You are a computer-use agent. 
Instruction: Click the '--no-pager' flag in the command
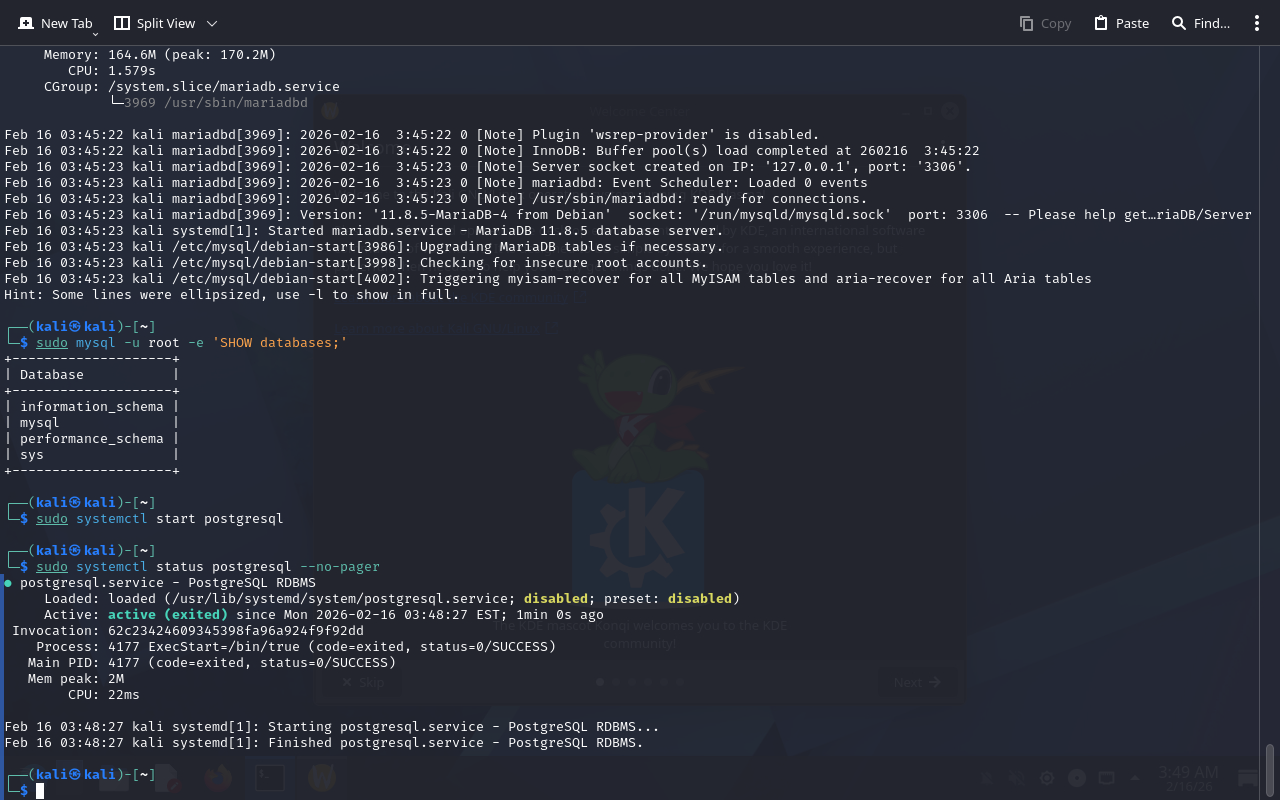pos(339,567)
